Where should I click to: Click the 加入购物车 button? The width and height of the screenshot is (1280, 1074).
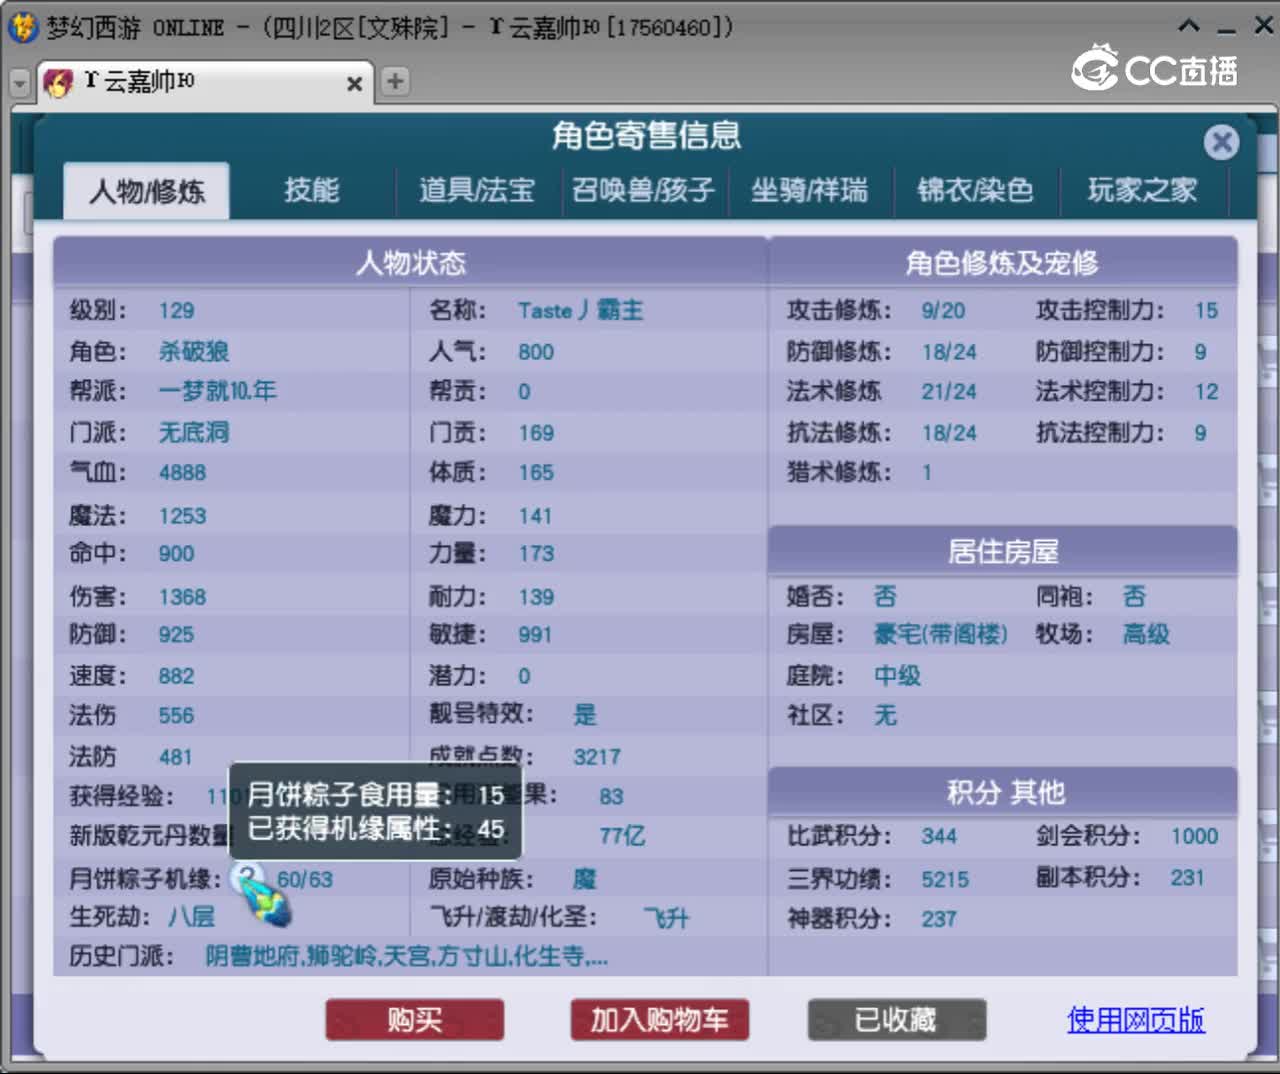(659, 1020)
